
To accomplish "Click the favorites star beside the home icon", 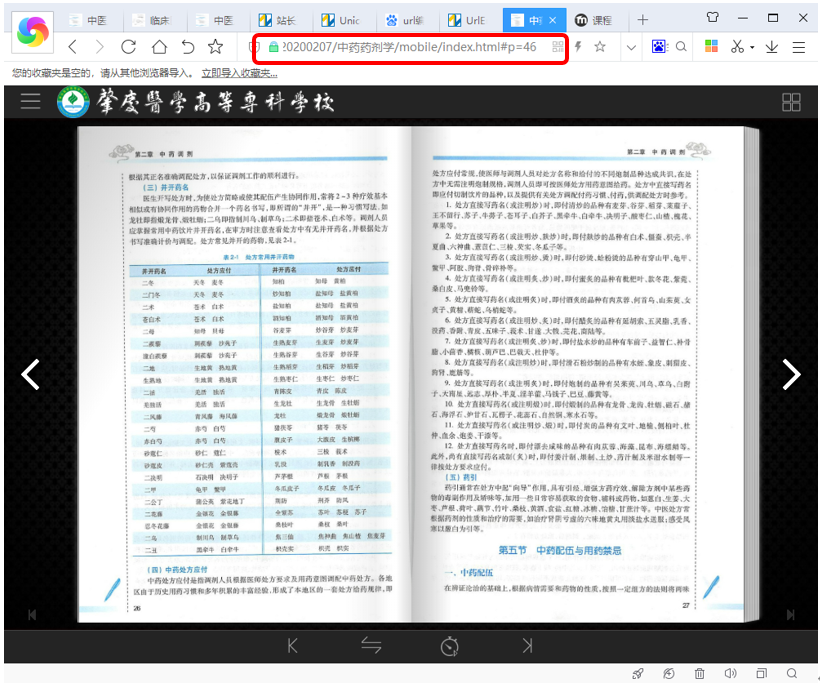I will tap(215, 47).
